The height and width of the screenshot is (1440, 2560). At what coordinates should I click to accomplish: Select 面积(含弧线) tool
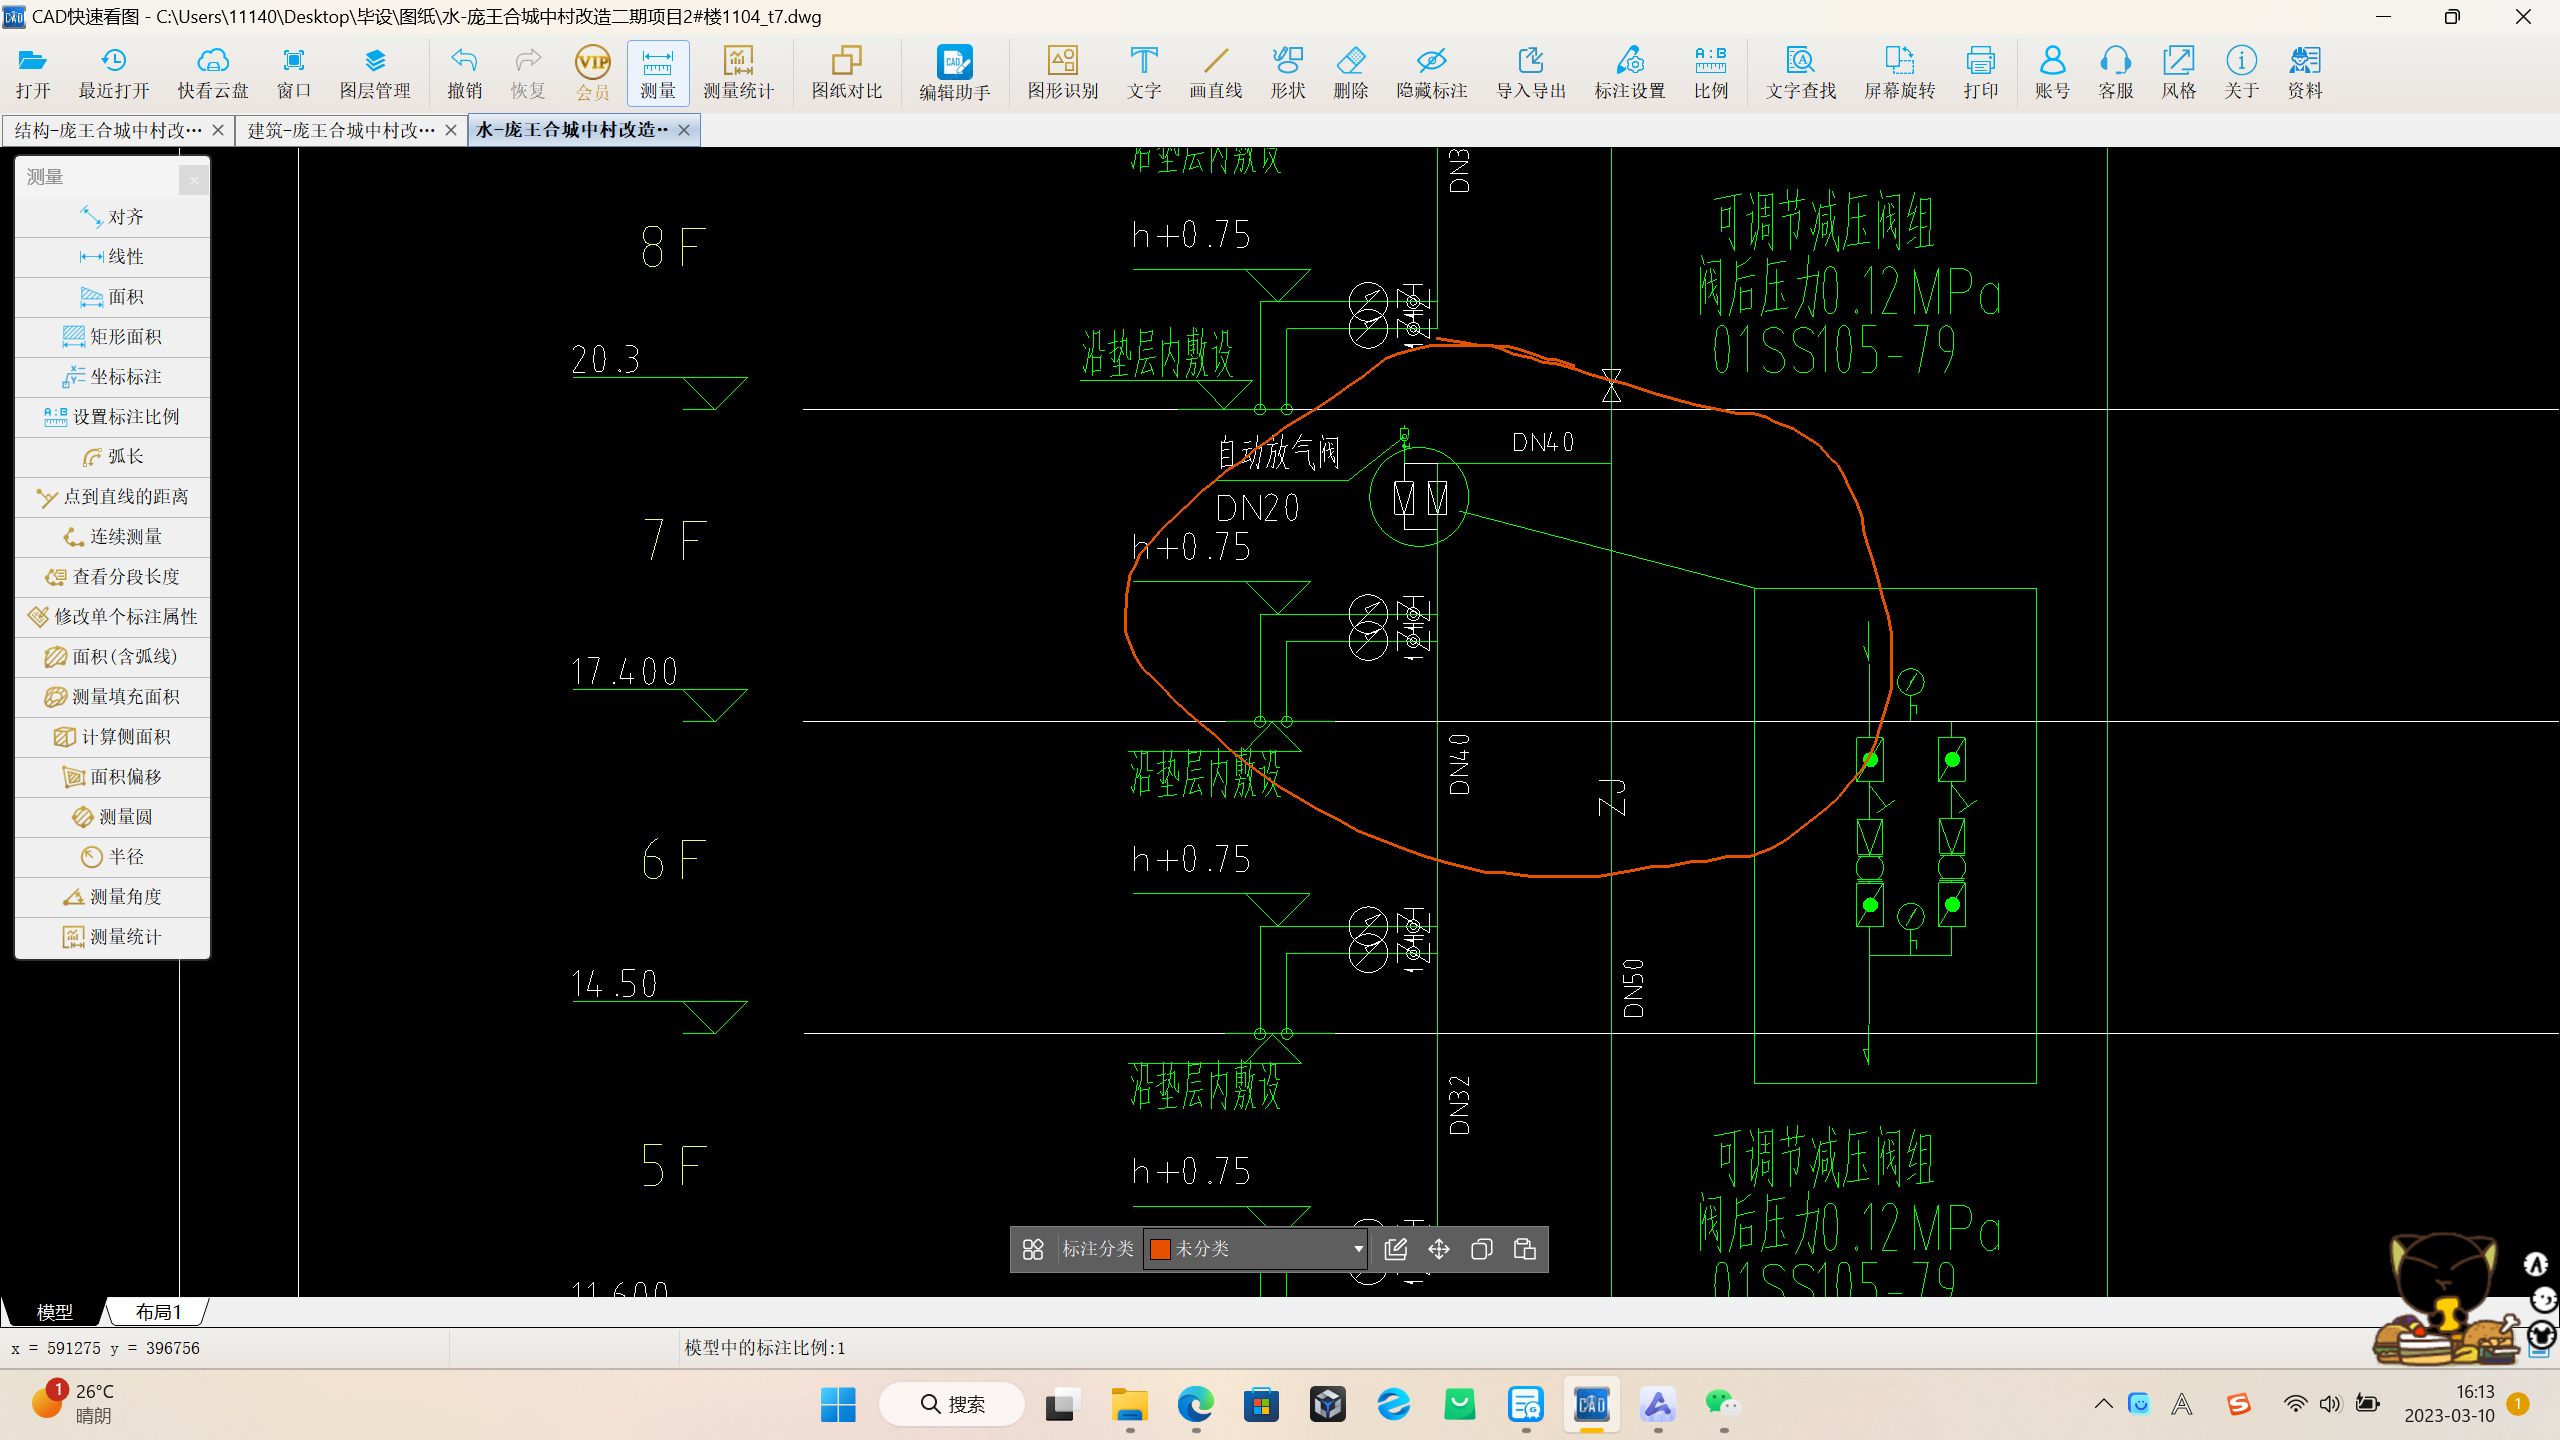click(113, 657)
